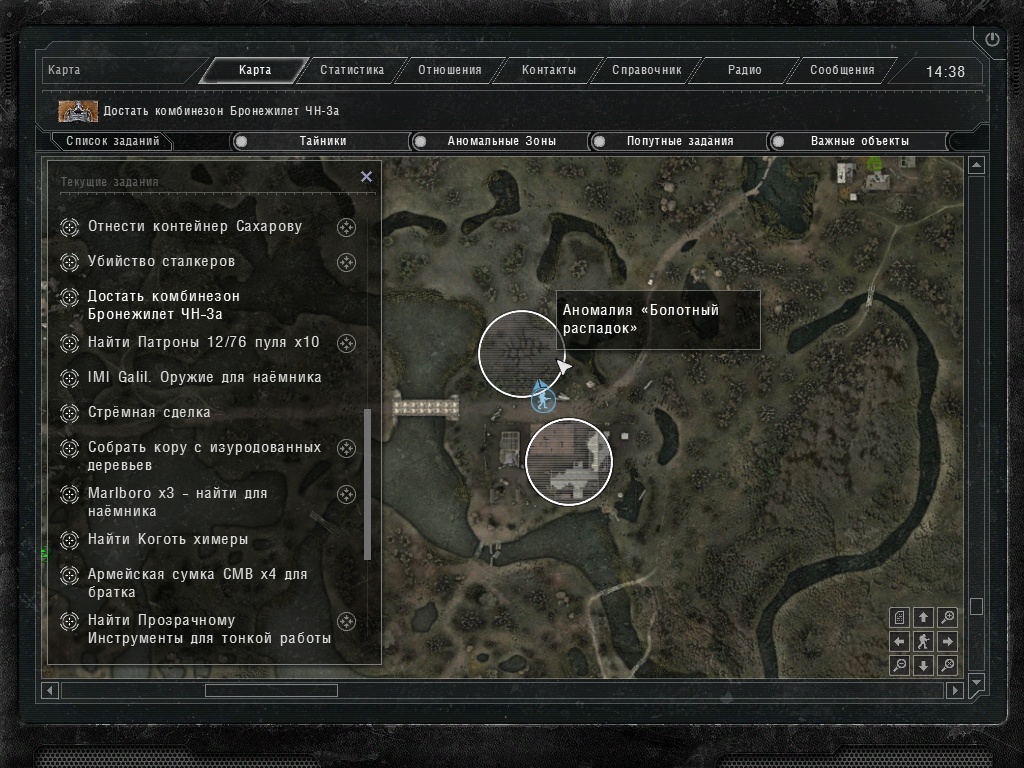The image size is (1024, 768).
Task: Zoom out with the minus magnifier
Action: [x=899, y=665]
